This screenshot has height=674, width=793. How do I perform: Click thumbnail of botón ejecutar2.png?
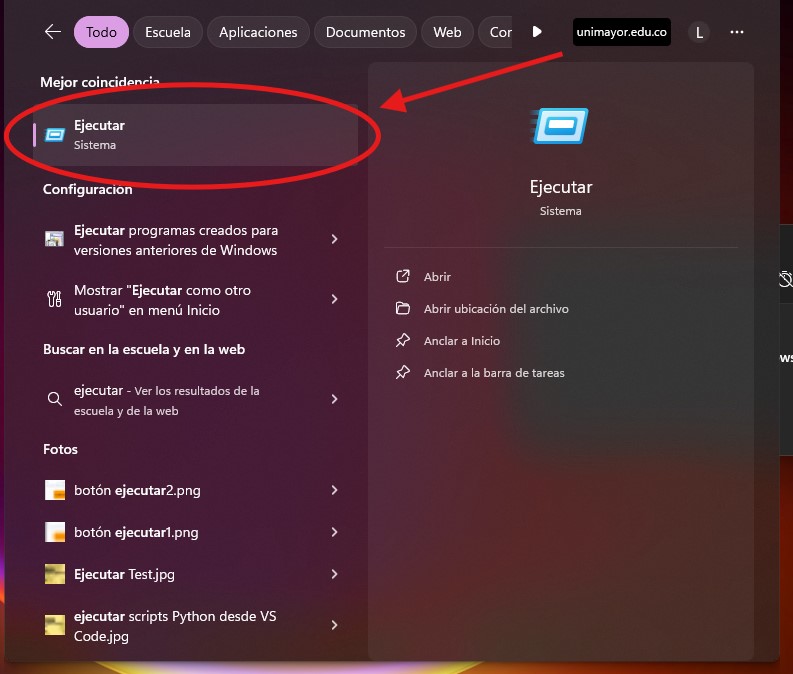coord(55,490)
